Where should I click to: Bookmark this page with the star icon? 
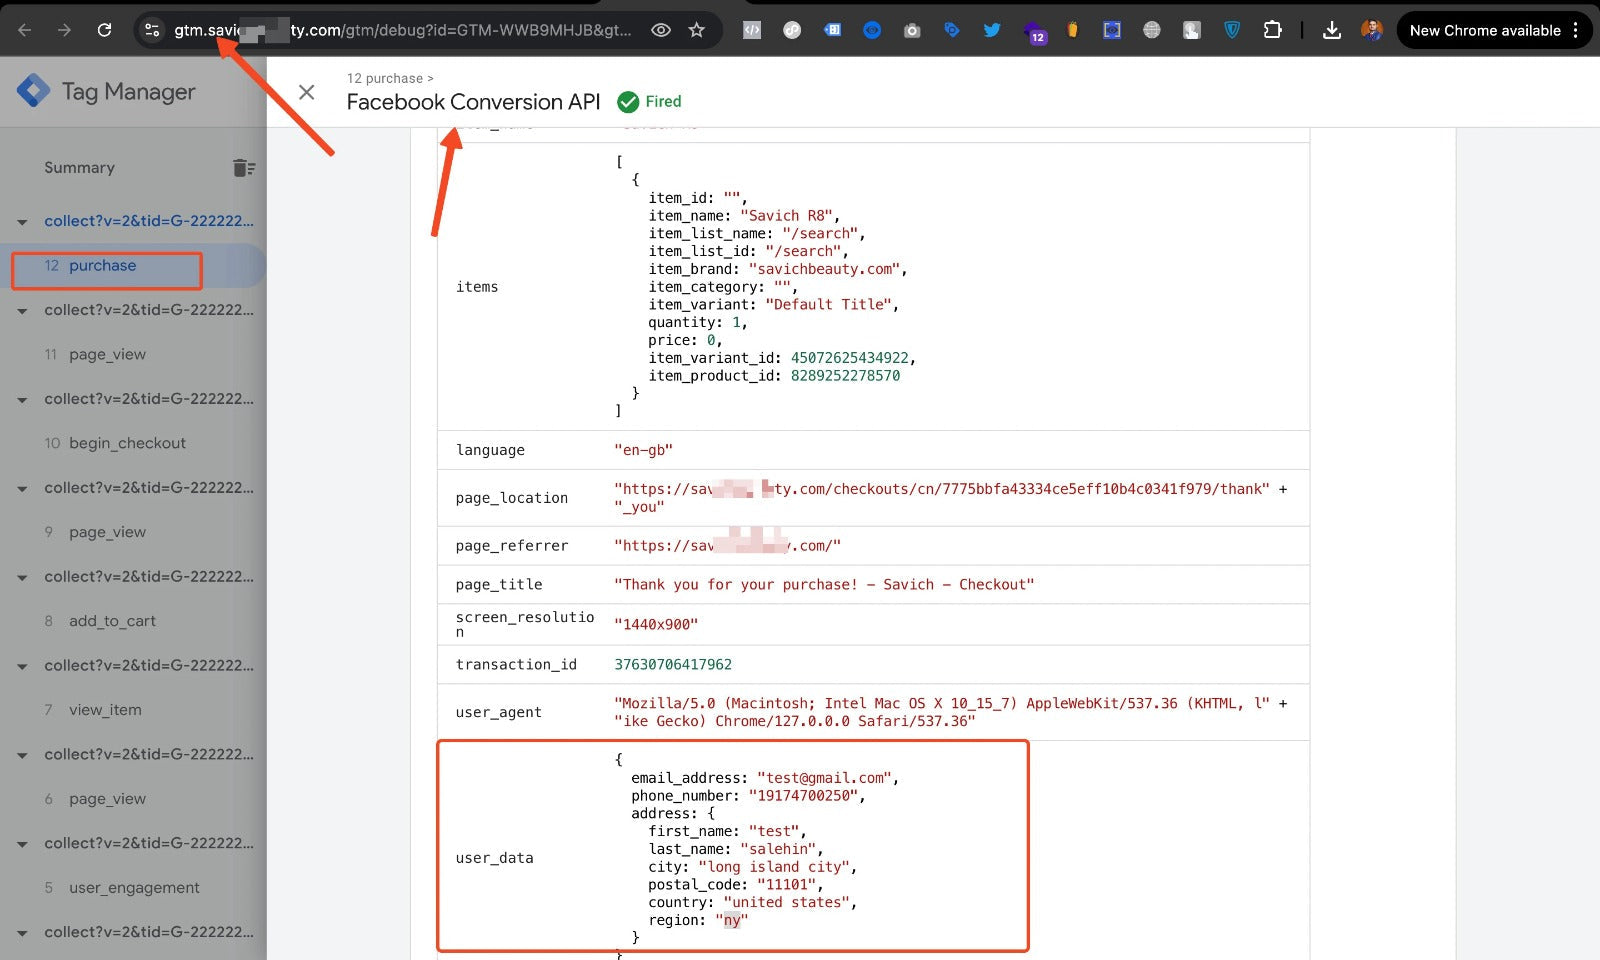tap(697, 30)
